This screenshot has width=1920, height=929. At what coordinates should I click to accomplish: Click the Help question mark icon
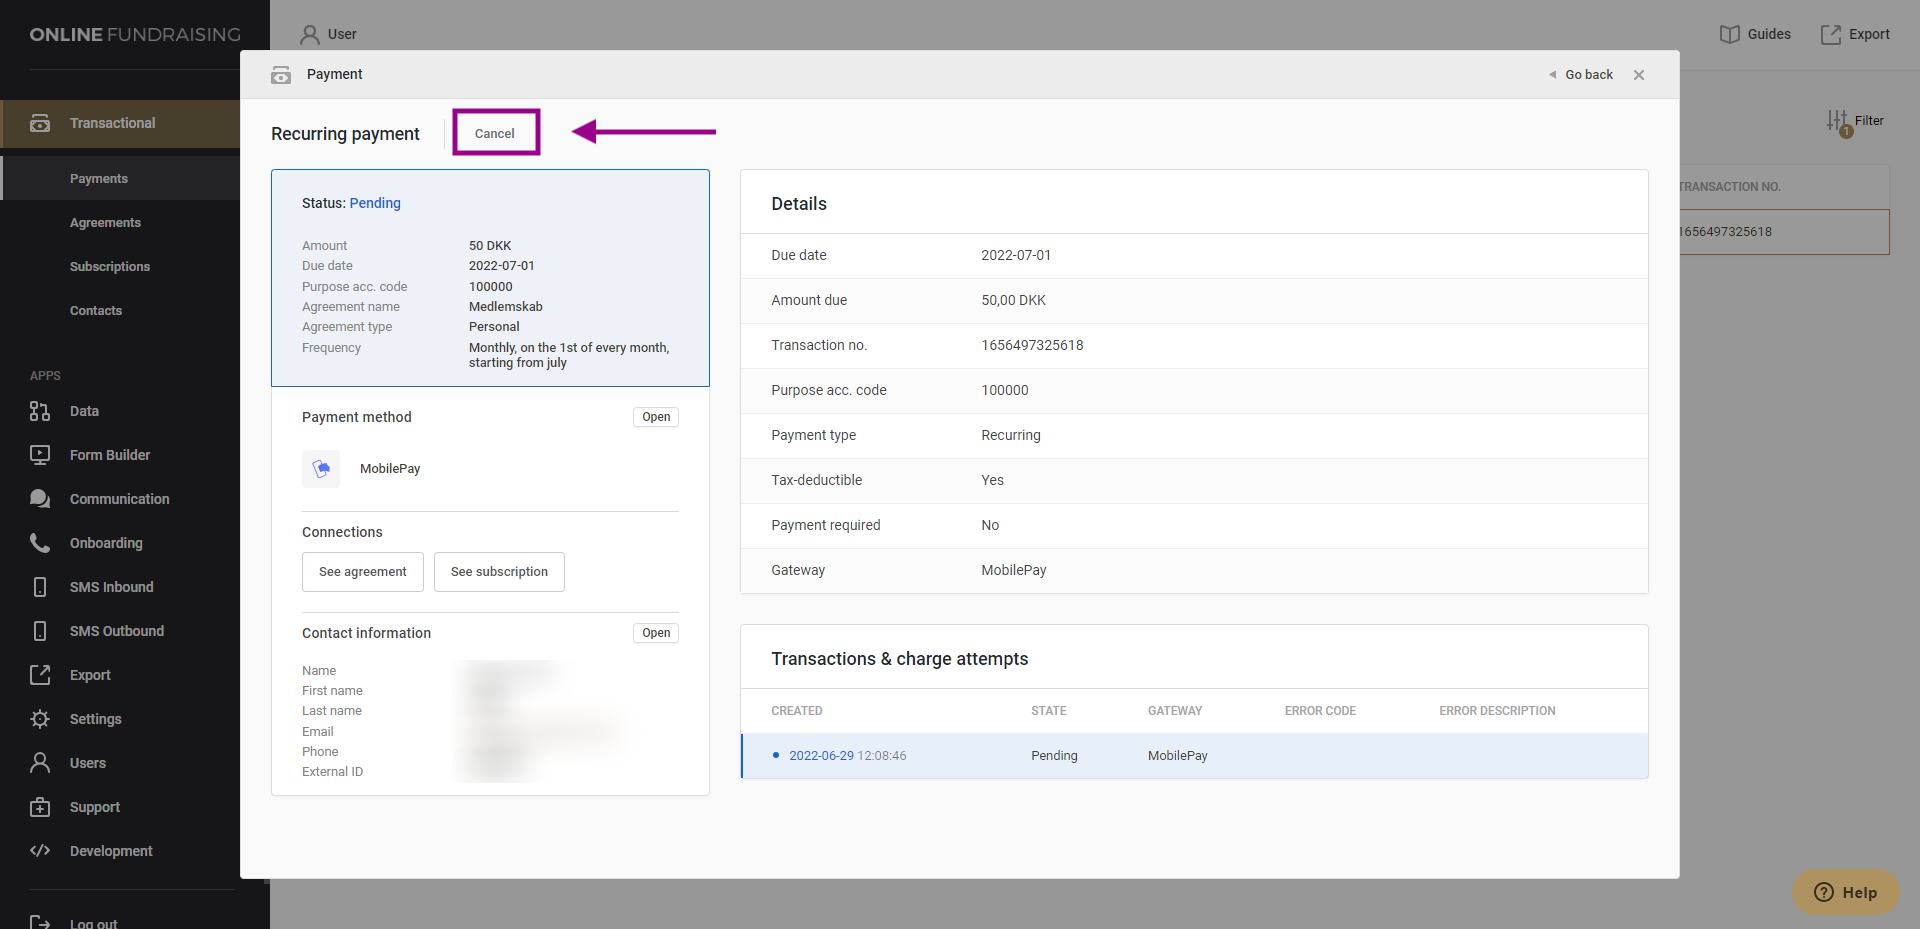tap(1824, 892)
